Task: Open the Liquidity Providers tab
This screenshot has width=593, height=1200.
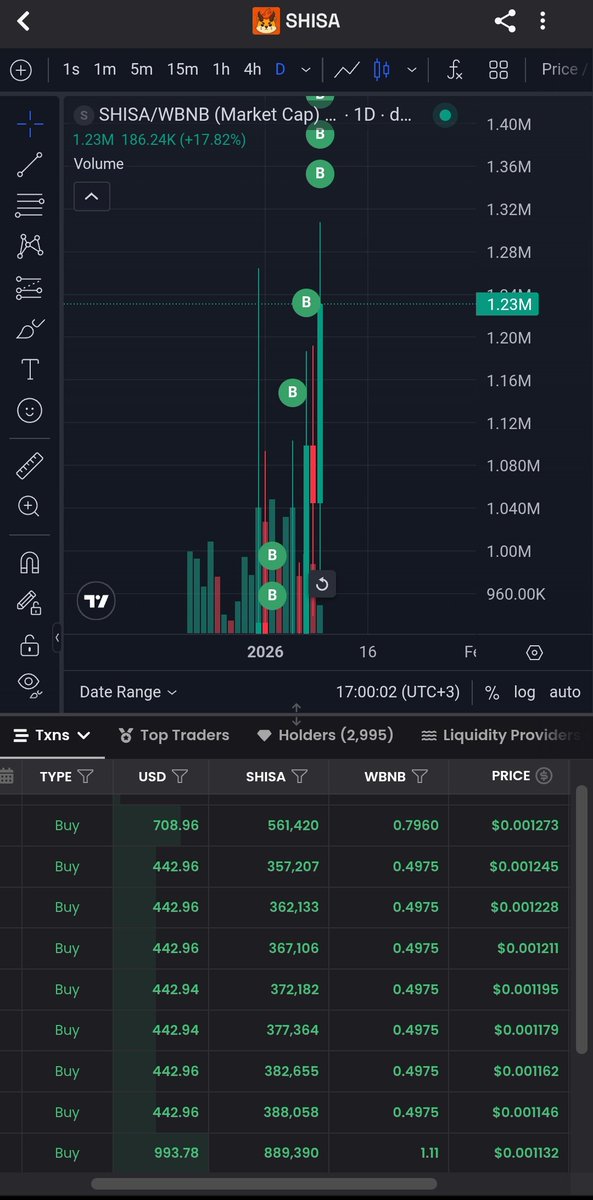Action: click(x=500, y=735)
